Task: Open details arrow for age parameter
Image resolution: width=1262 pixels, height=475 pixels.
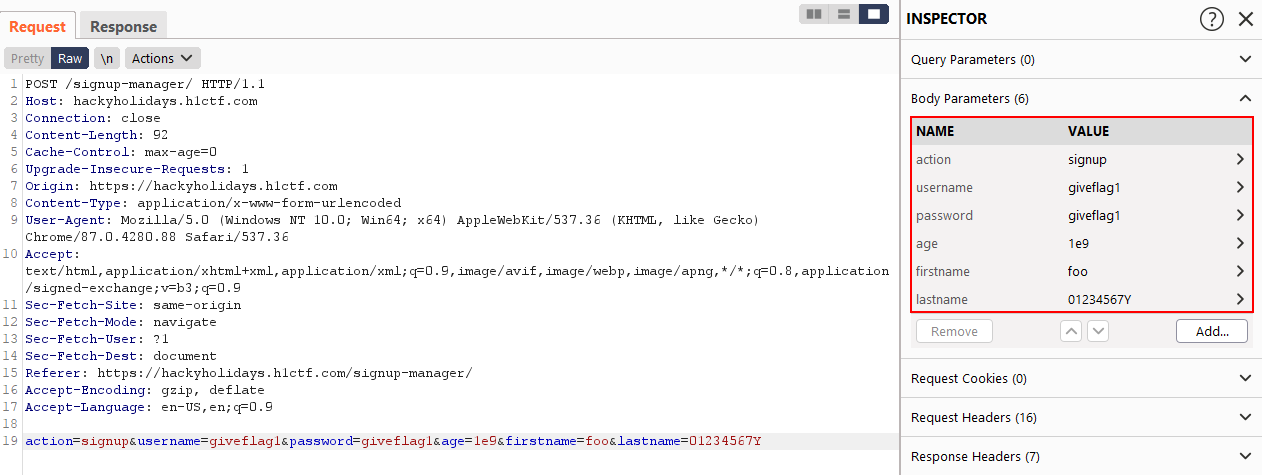Action: point(1240,243)
